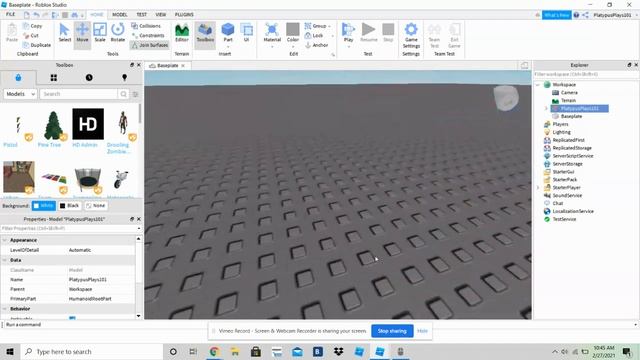Activate the Scale tool

(100, 32)
